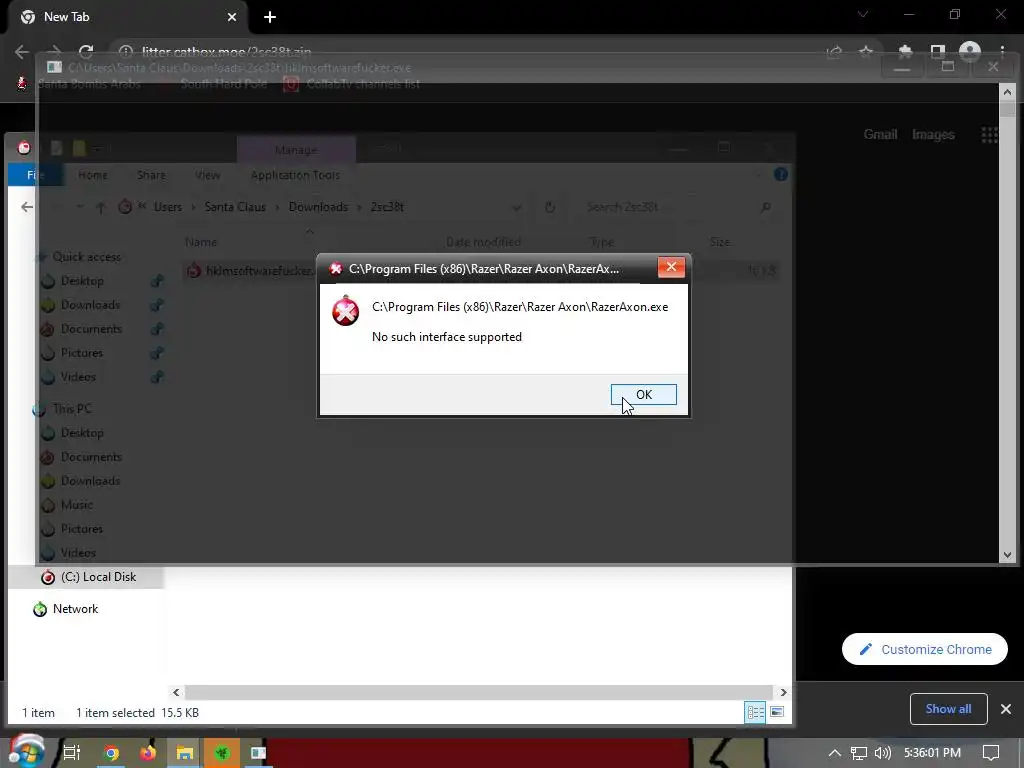Bookmark this page with the star icon
This screenshot has width=1024, height=768.
[x=865, y=52]
